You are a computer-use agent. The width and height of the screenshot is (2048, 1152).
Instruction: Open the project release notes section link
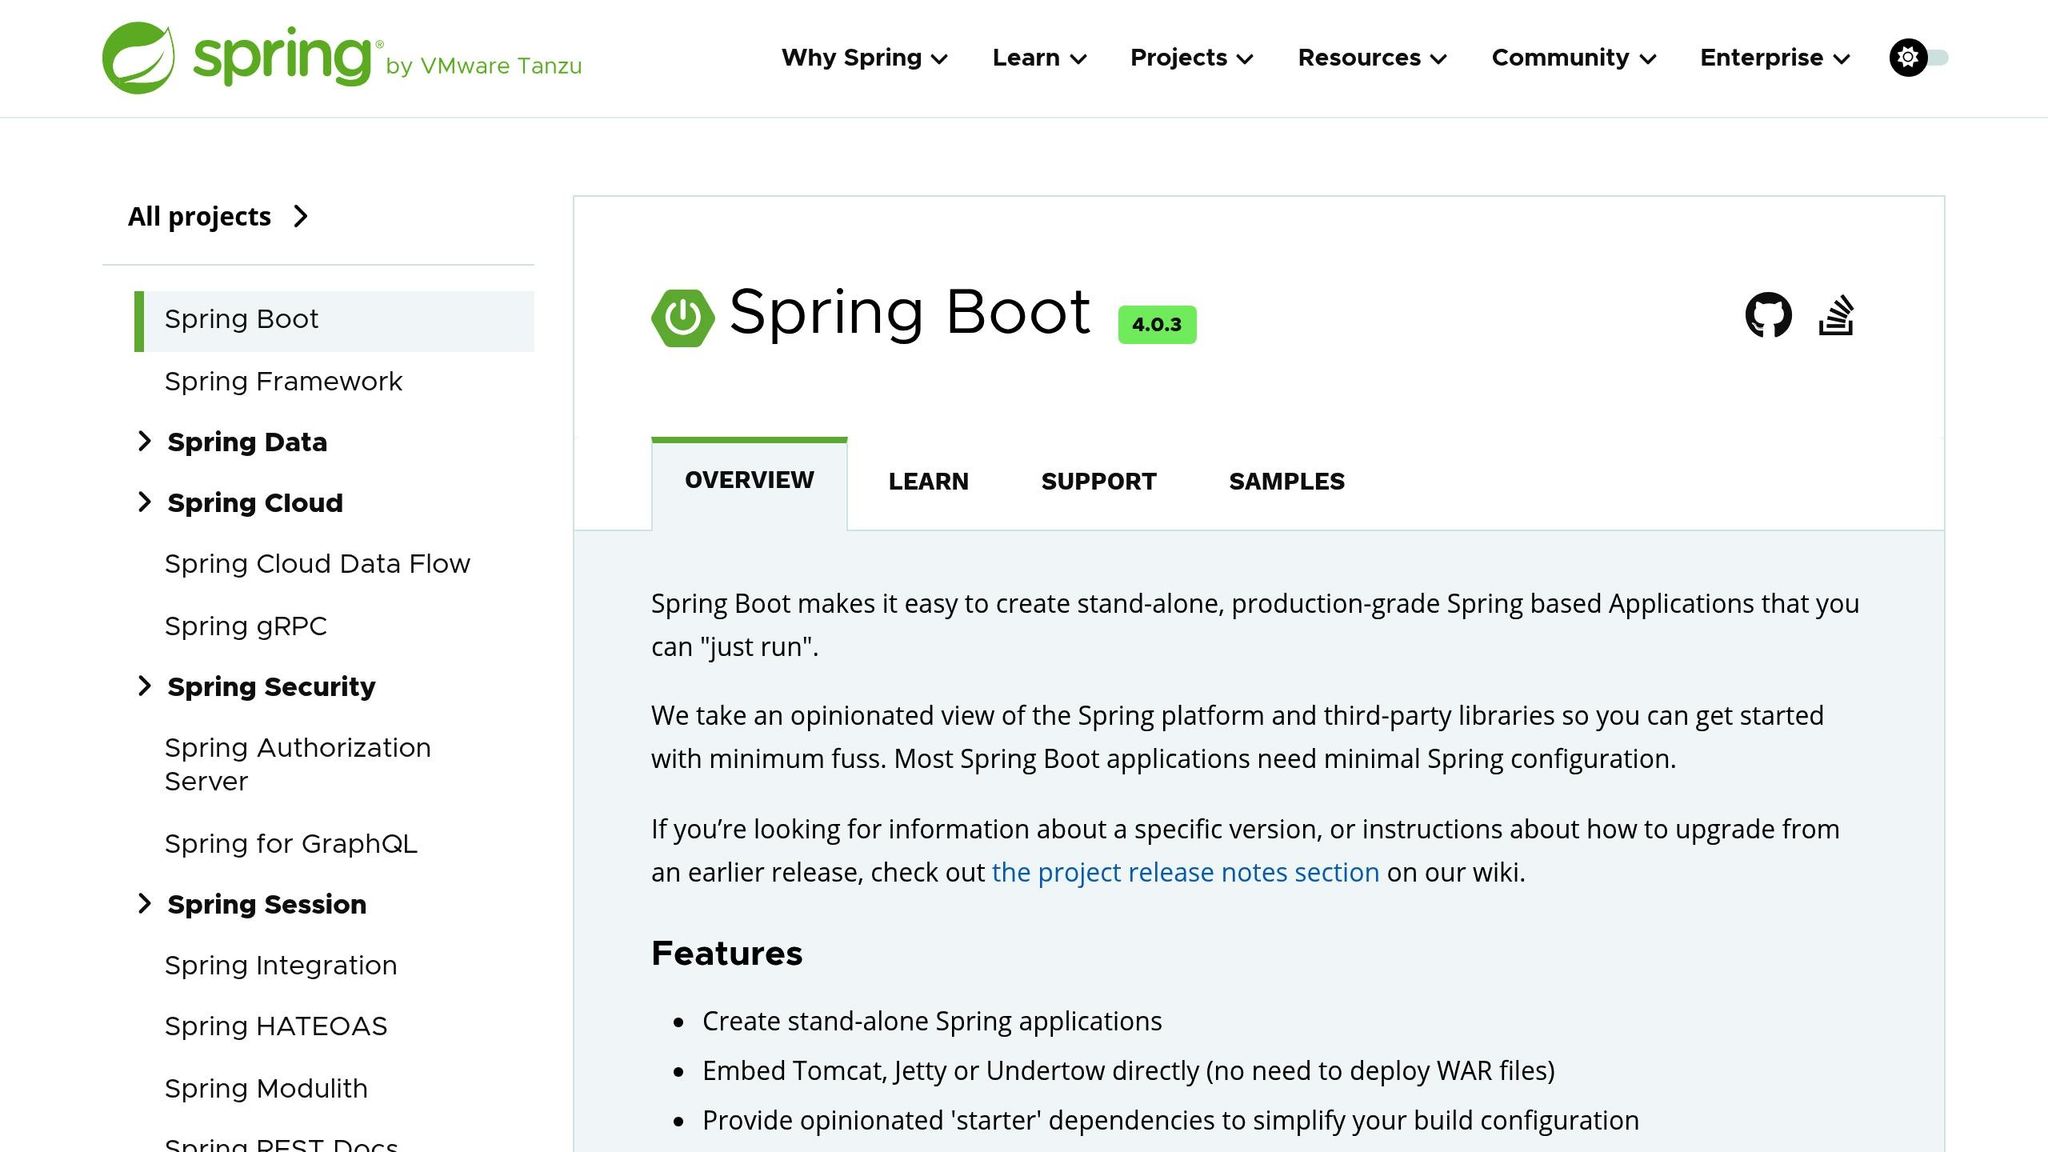click(1185, 872)
